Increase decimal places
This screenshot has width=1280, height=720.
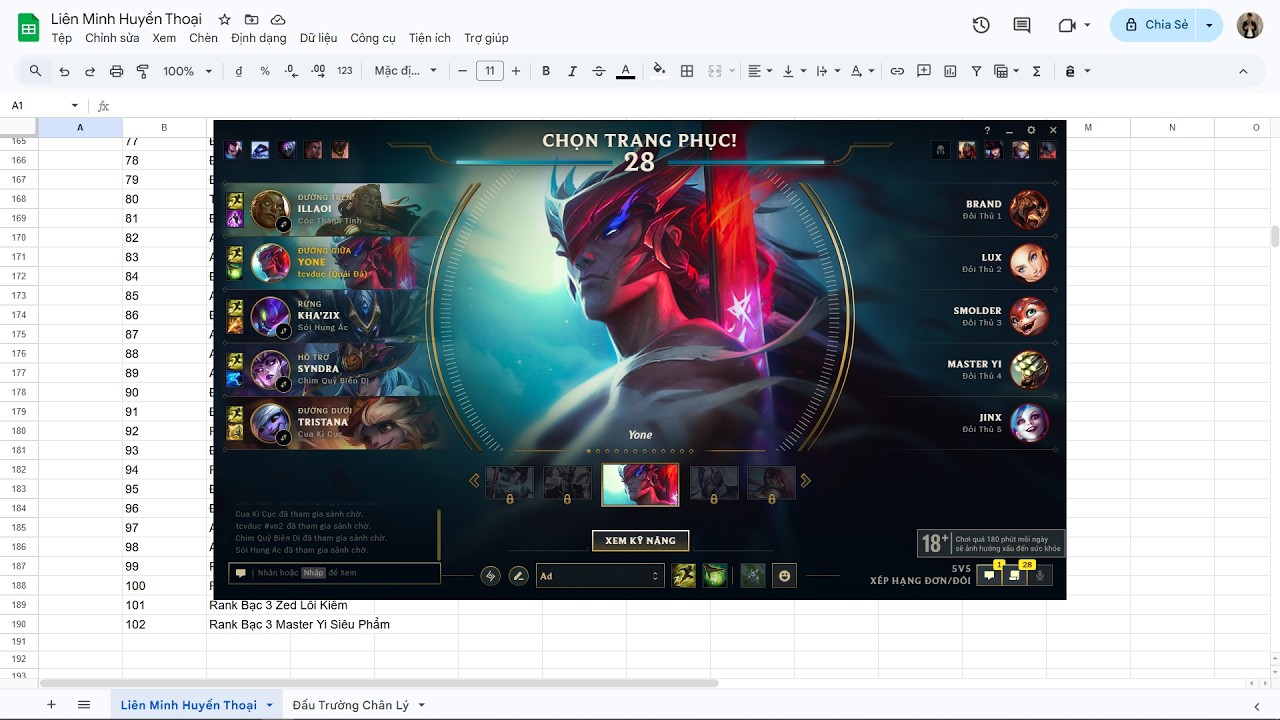[318, 71]
